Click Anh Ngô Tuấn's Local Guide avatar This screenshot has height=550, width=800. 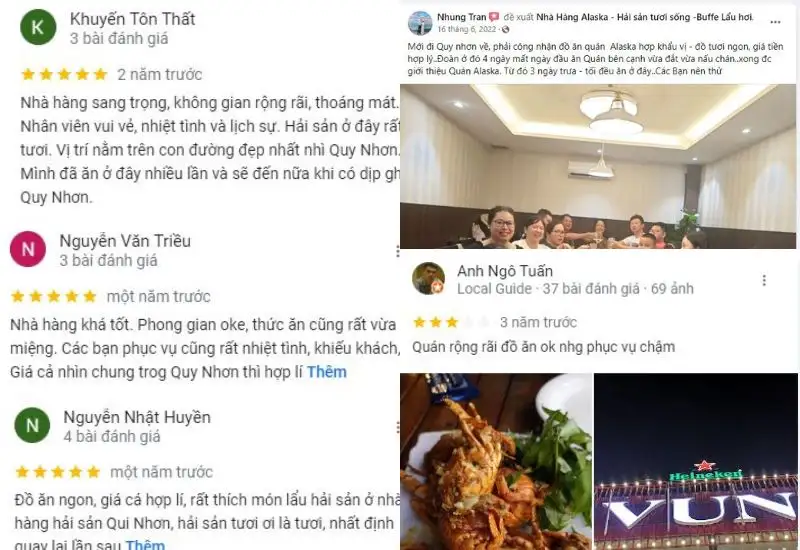[x=429, y=279]
